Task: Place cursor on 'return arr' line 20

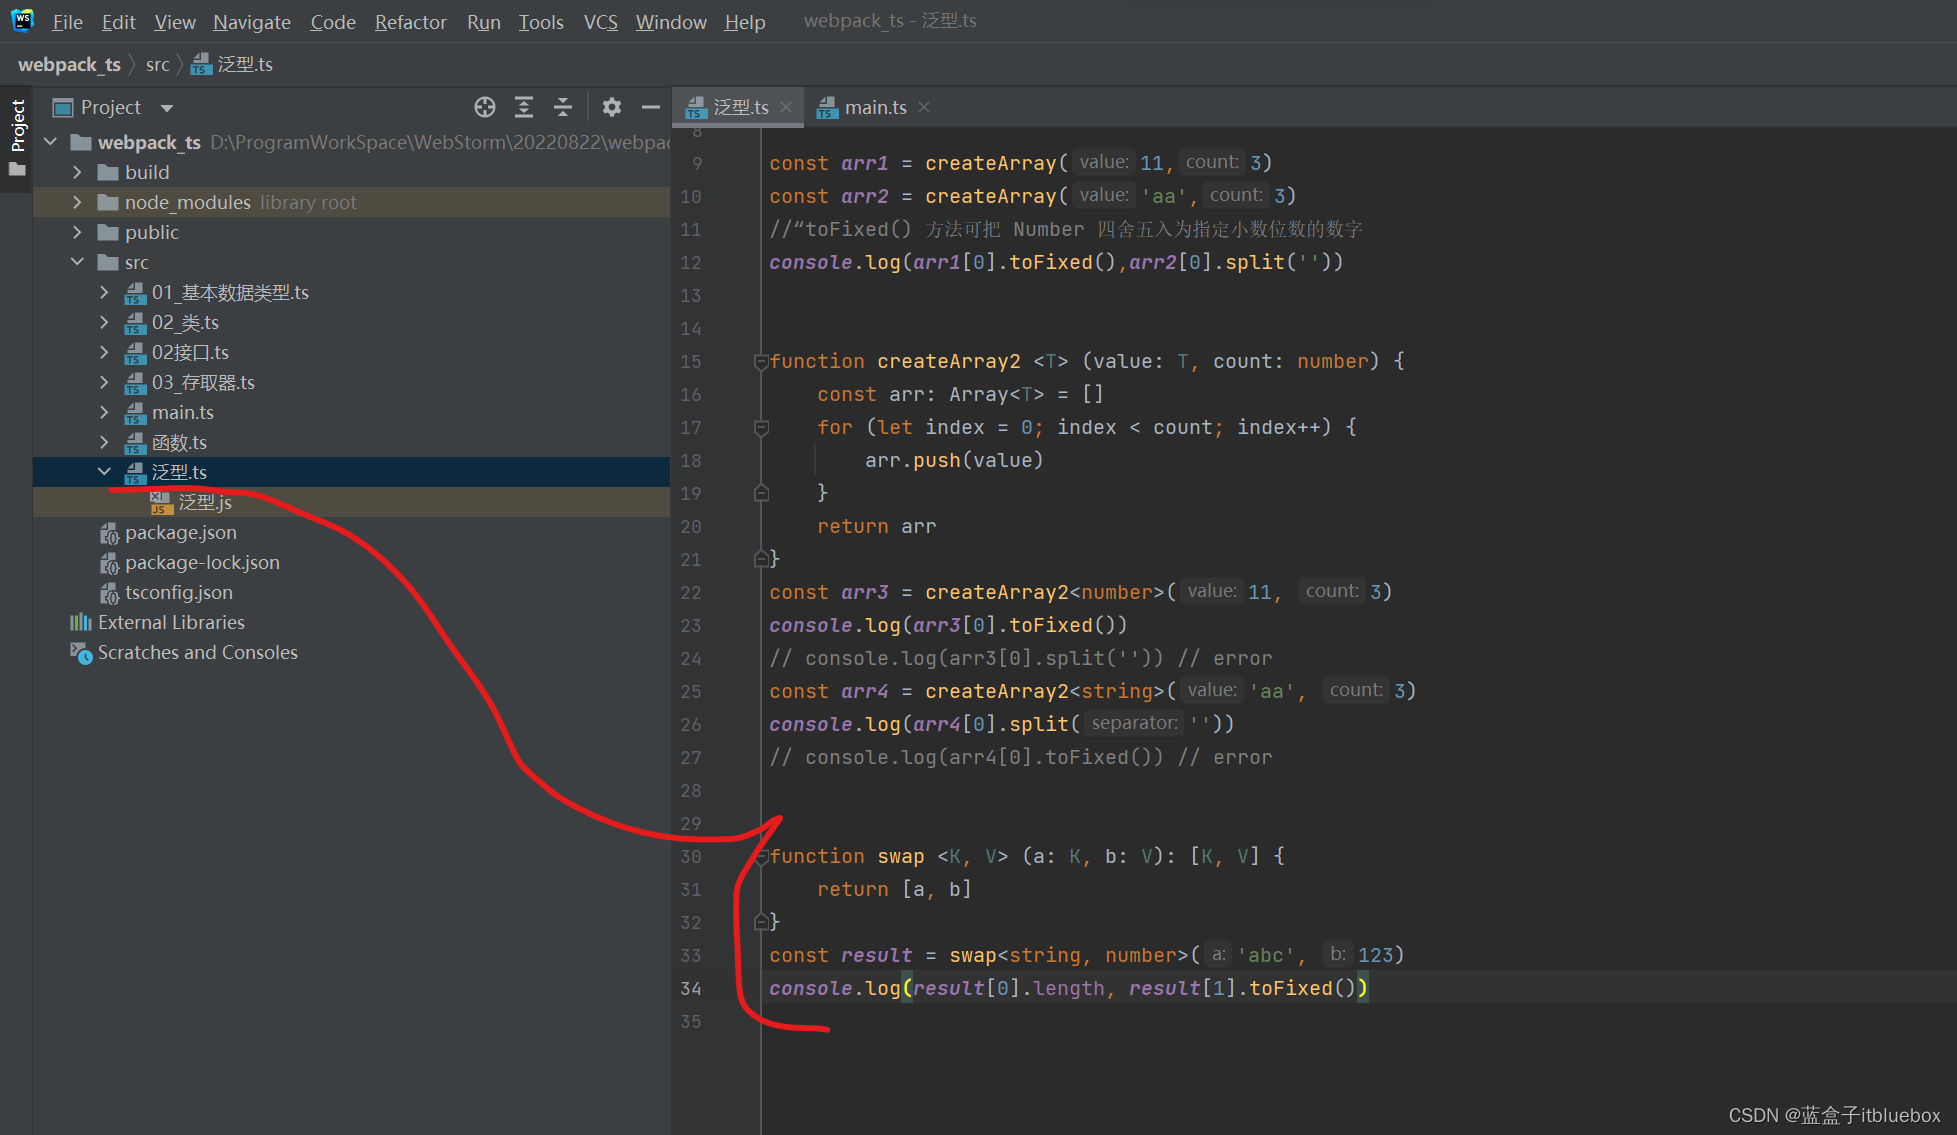Action: pos(876,526)
